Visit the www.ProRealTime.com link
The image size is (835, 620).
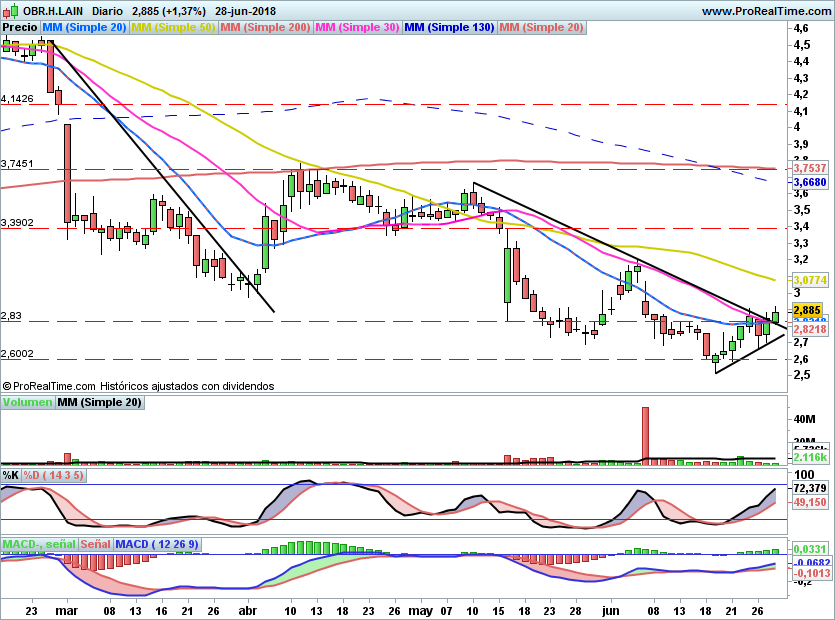766,10
